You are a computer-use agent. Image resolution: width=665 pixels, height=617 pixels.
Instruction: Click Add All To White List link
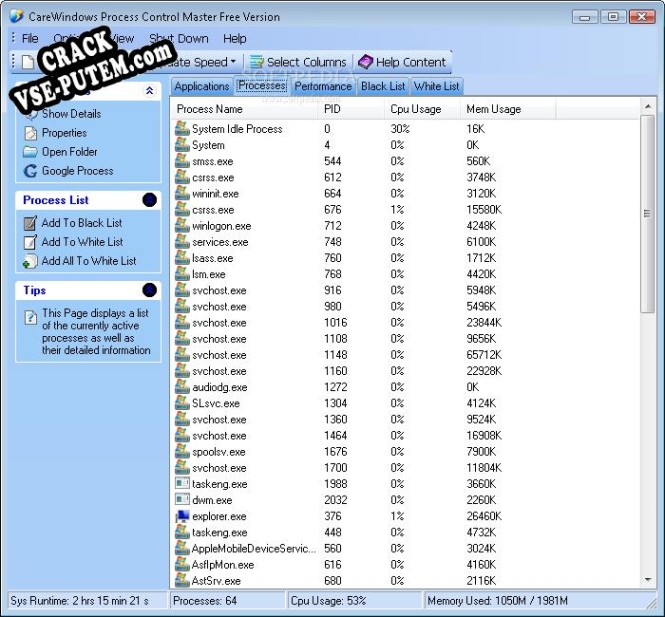89,261
